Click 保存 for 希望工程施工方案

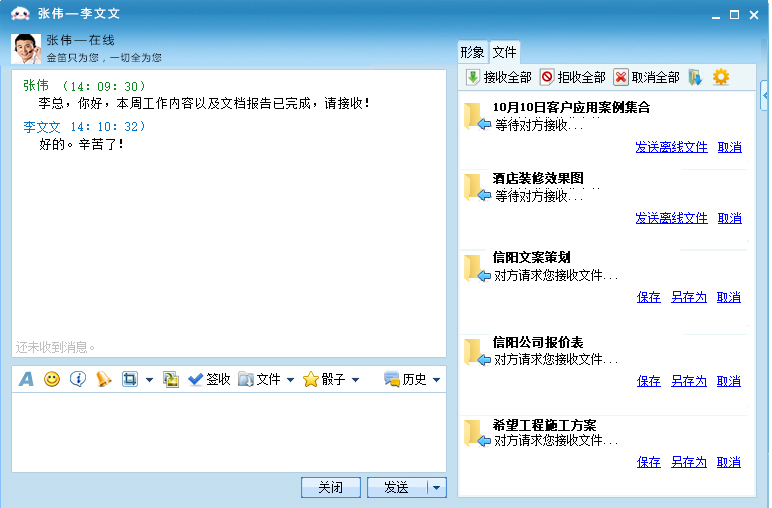[648, 462]
